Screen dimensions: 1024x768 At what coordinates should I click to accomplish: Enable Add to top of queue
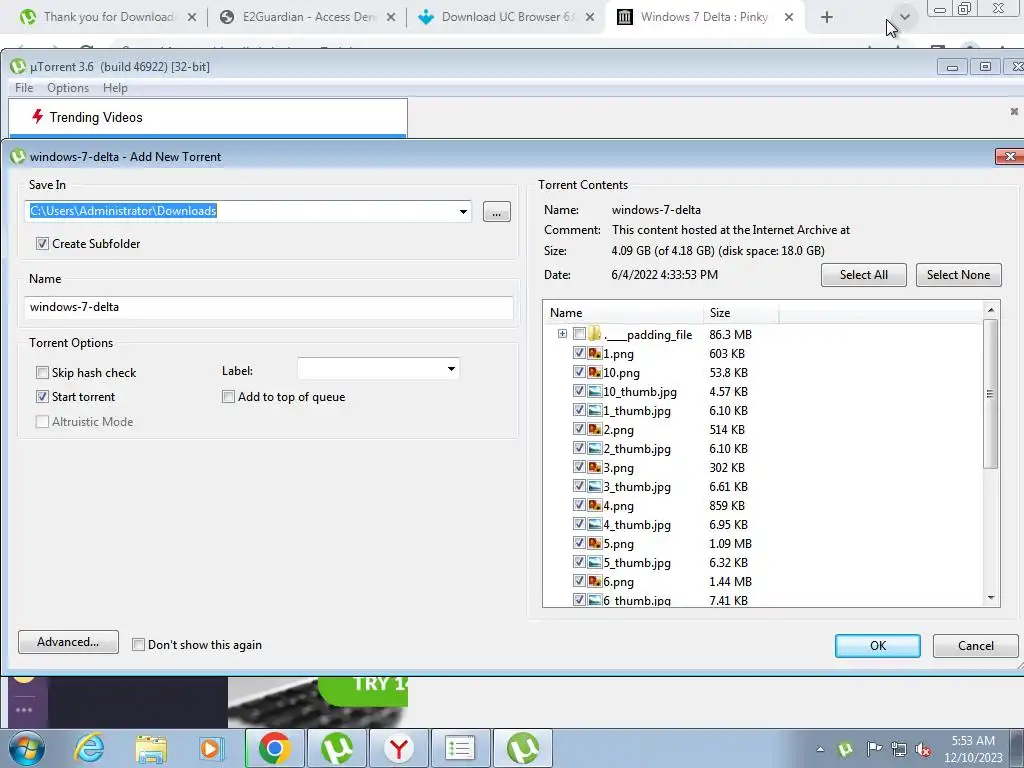pyautogui.click(x=229, y=396)
